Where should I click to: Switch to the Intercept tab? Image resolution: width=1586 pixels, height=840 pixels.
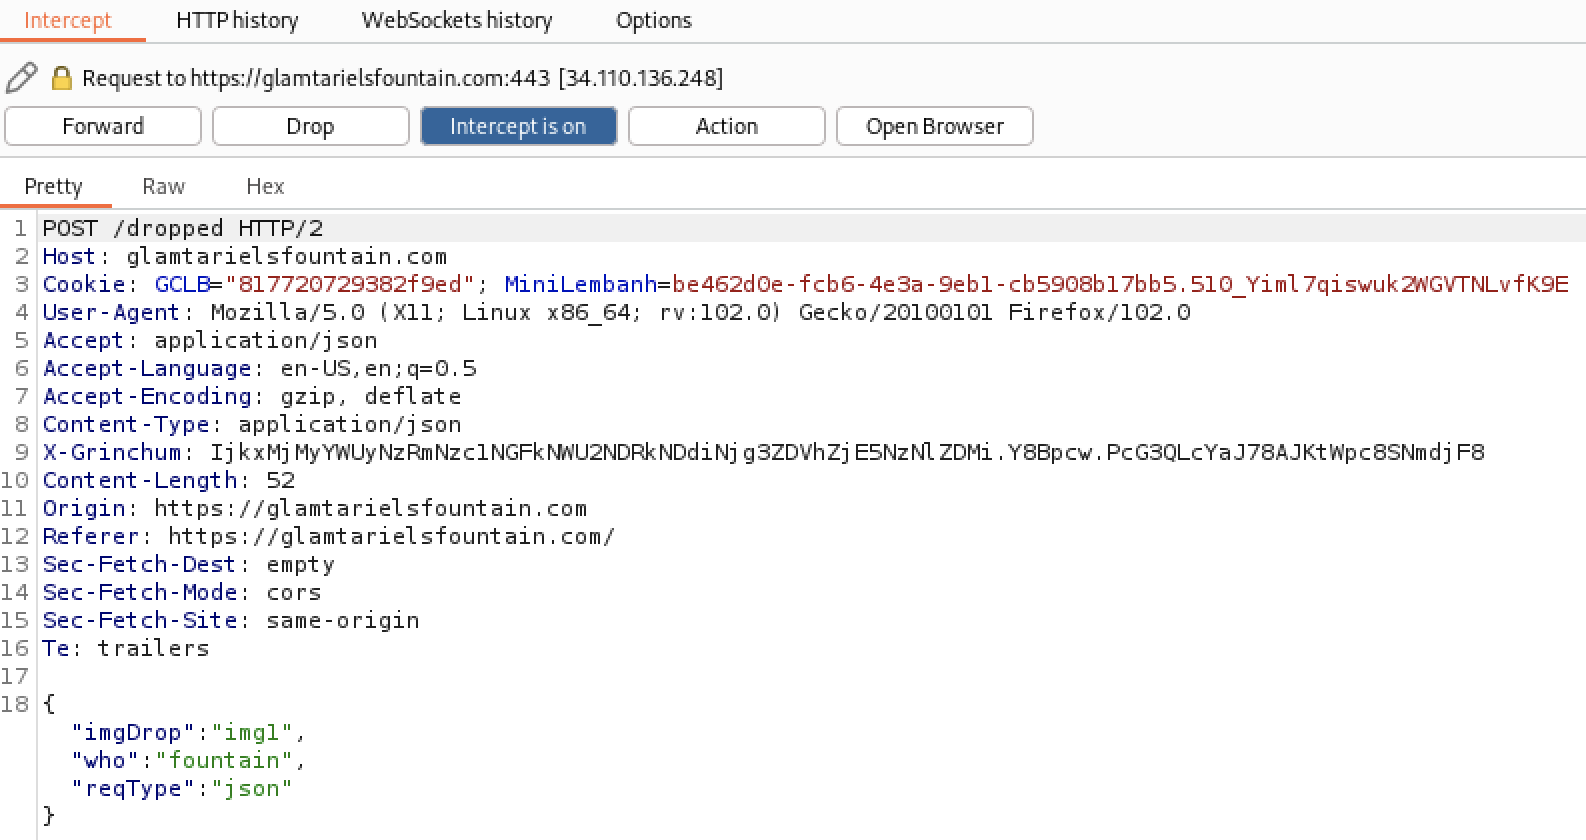67,20
